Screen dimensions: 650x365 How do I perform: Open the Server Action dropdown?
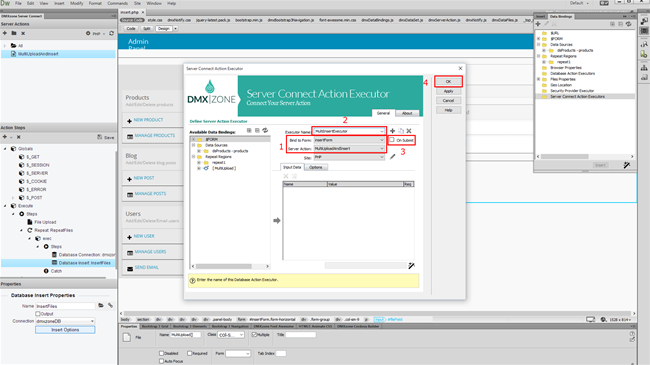click(349, 148)
